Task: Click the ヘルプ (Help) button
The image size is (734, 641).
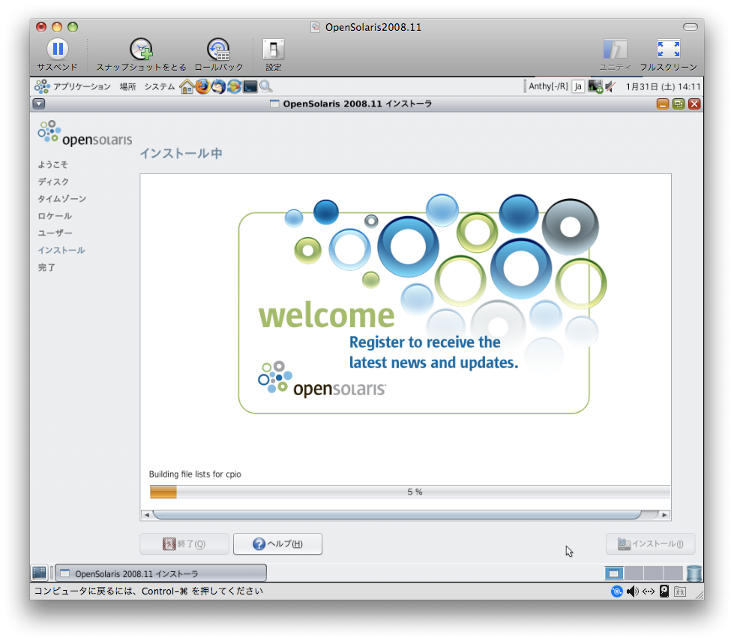Action: tap(277, 544)
